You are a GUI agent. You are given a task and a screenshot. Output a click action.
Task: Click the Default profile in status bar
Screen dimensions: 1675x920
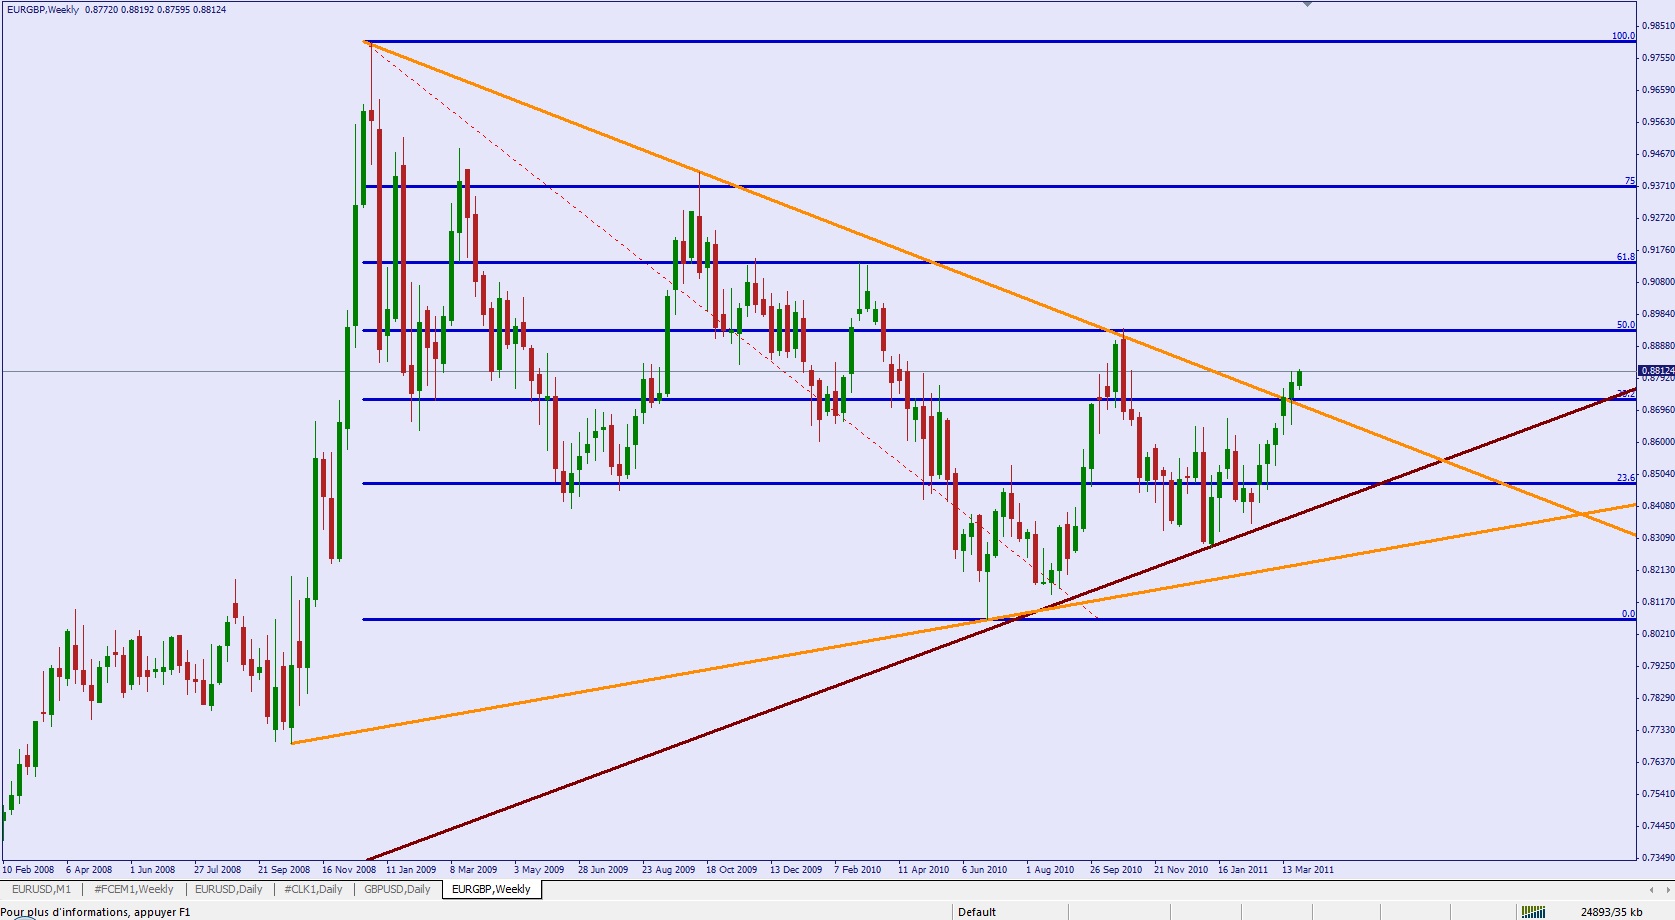pyautogui.click(x=977, y=912)
